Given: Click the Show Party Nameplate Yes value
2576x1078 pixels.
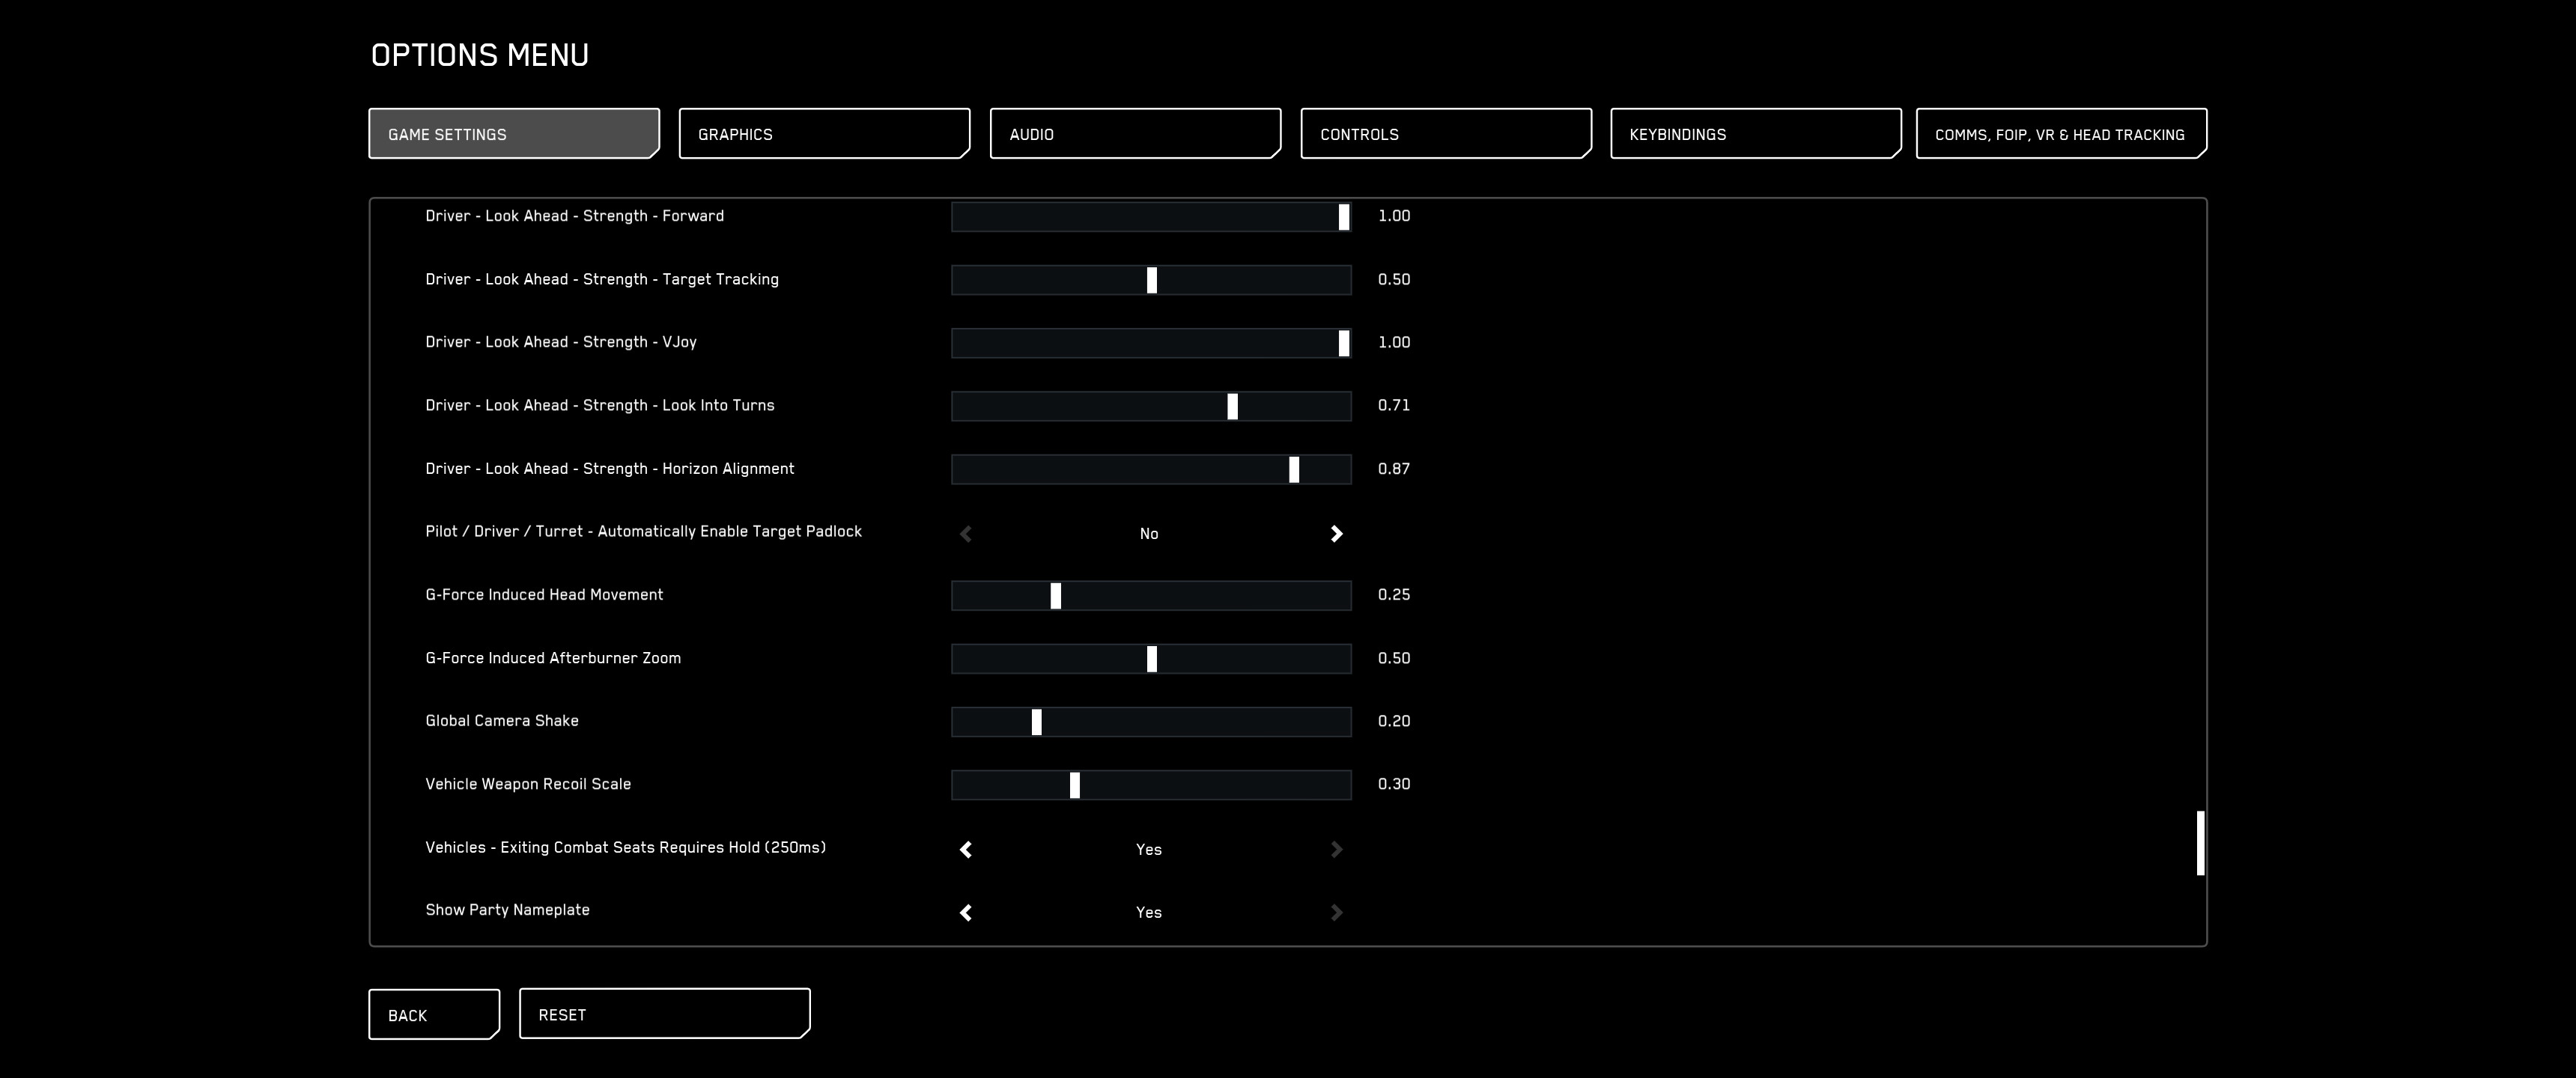Looking at the screenshot, I should (1149, 913).
